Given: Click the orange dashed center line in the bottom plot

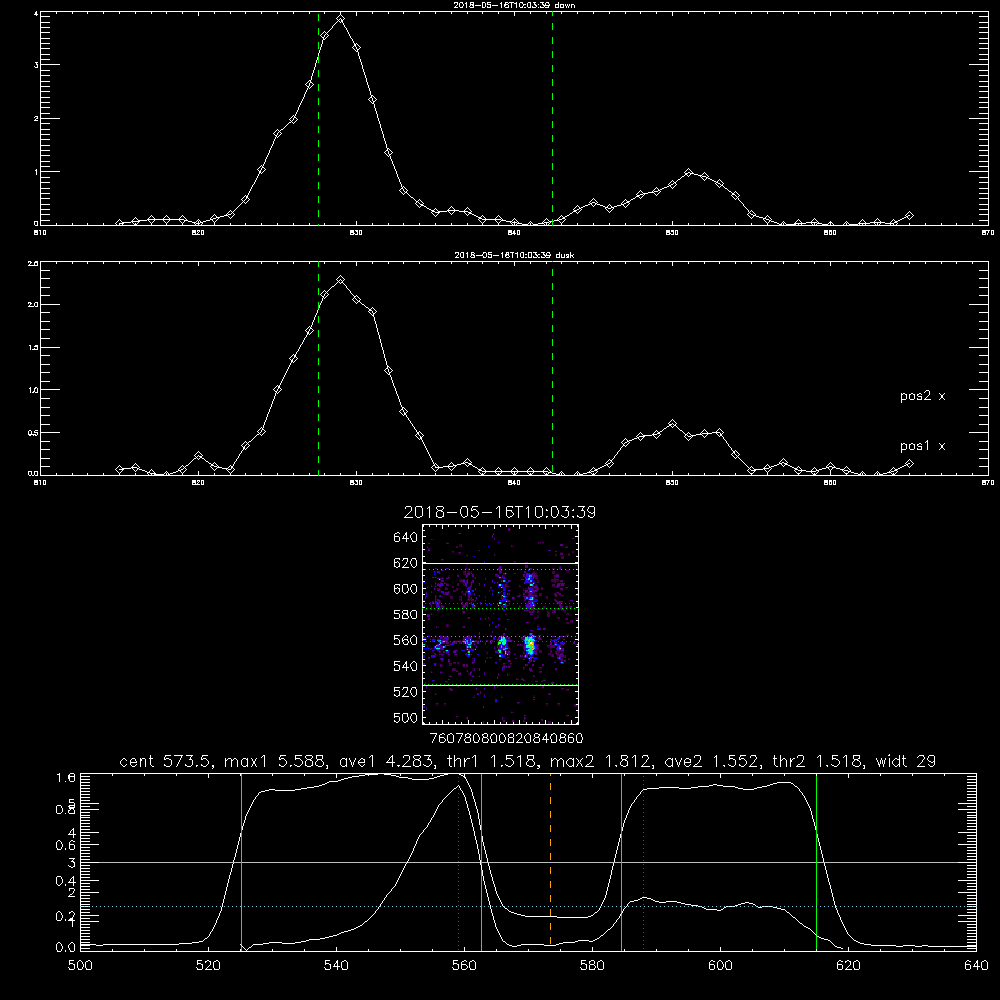Looking at the screenshot, I should (x=550, y=861).
